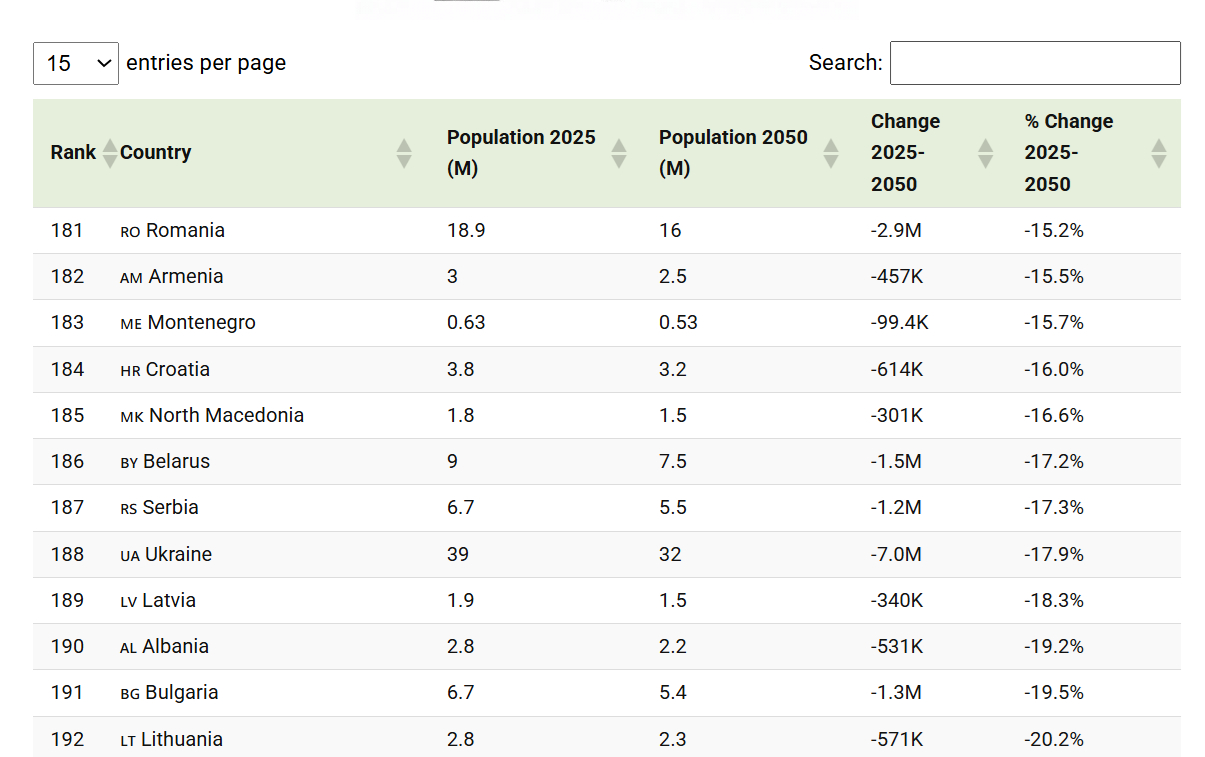The height and width of the screenshot is (757, 1205).
Task: Click sort arrows for Change 2025-2050 column
Action: pyautogui.click(x=985, y=153)
